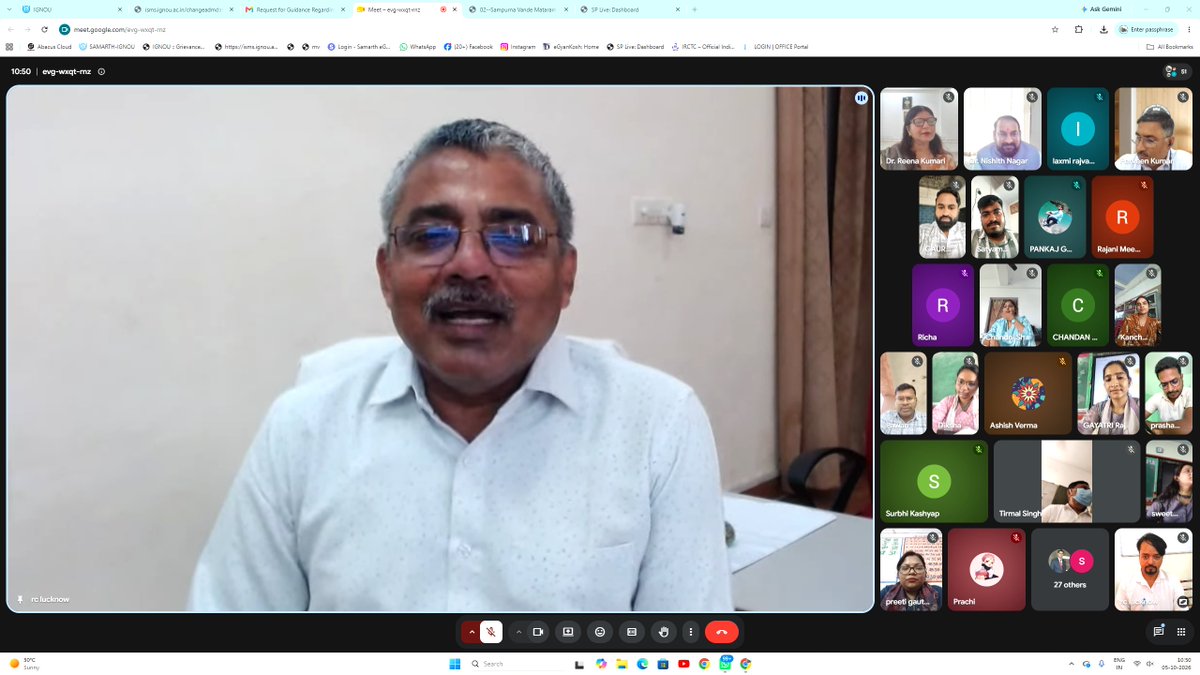This screenshot has height=675, width=1200.
Task: Switch to SP Live: Dashboard tab
Action: (x=627, y=9)
